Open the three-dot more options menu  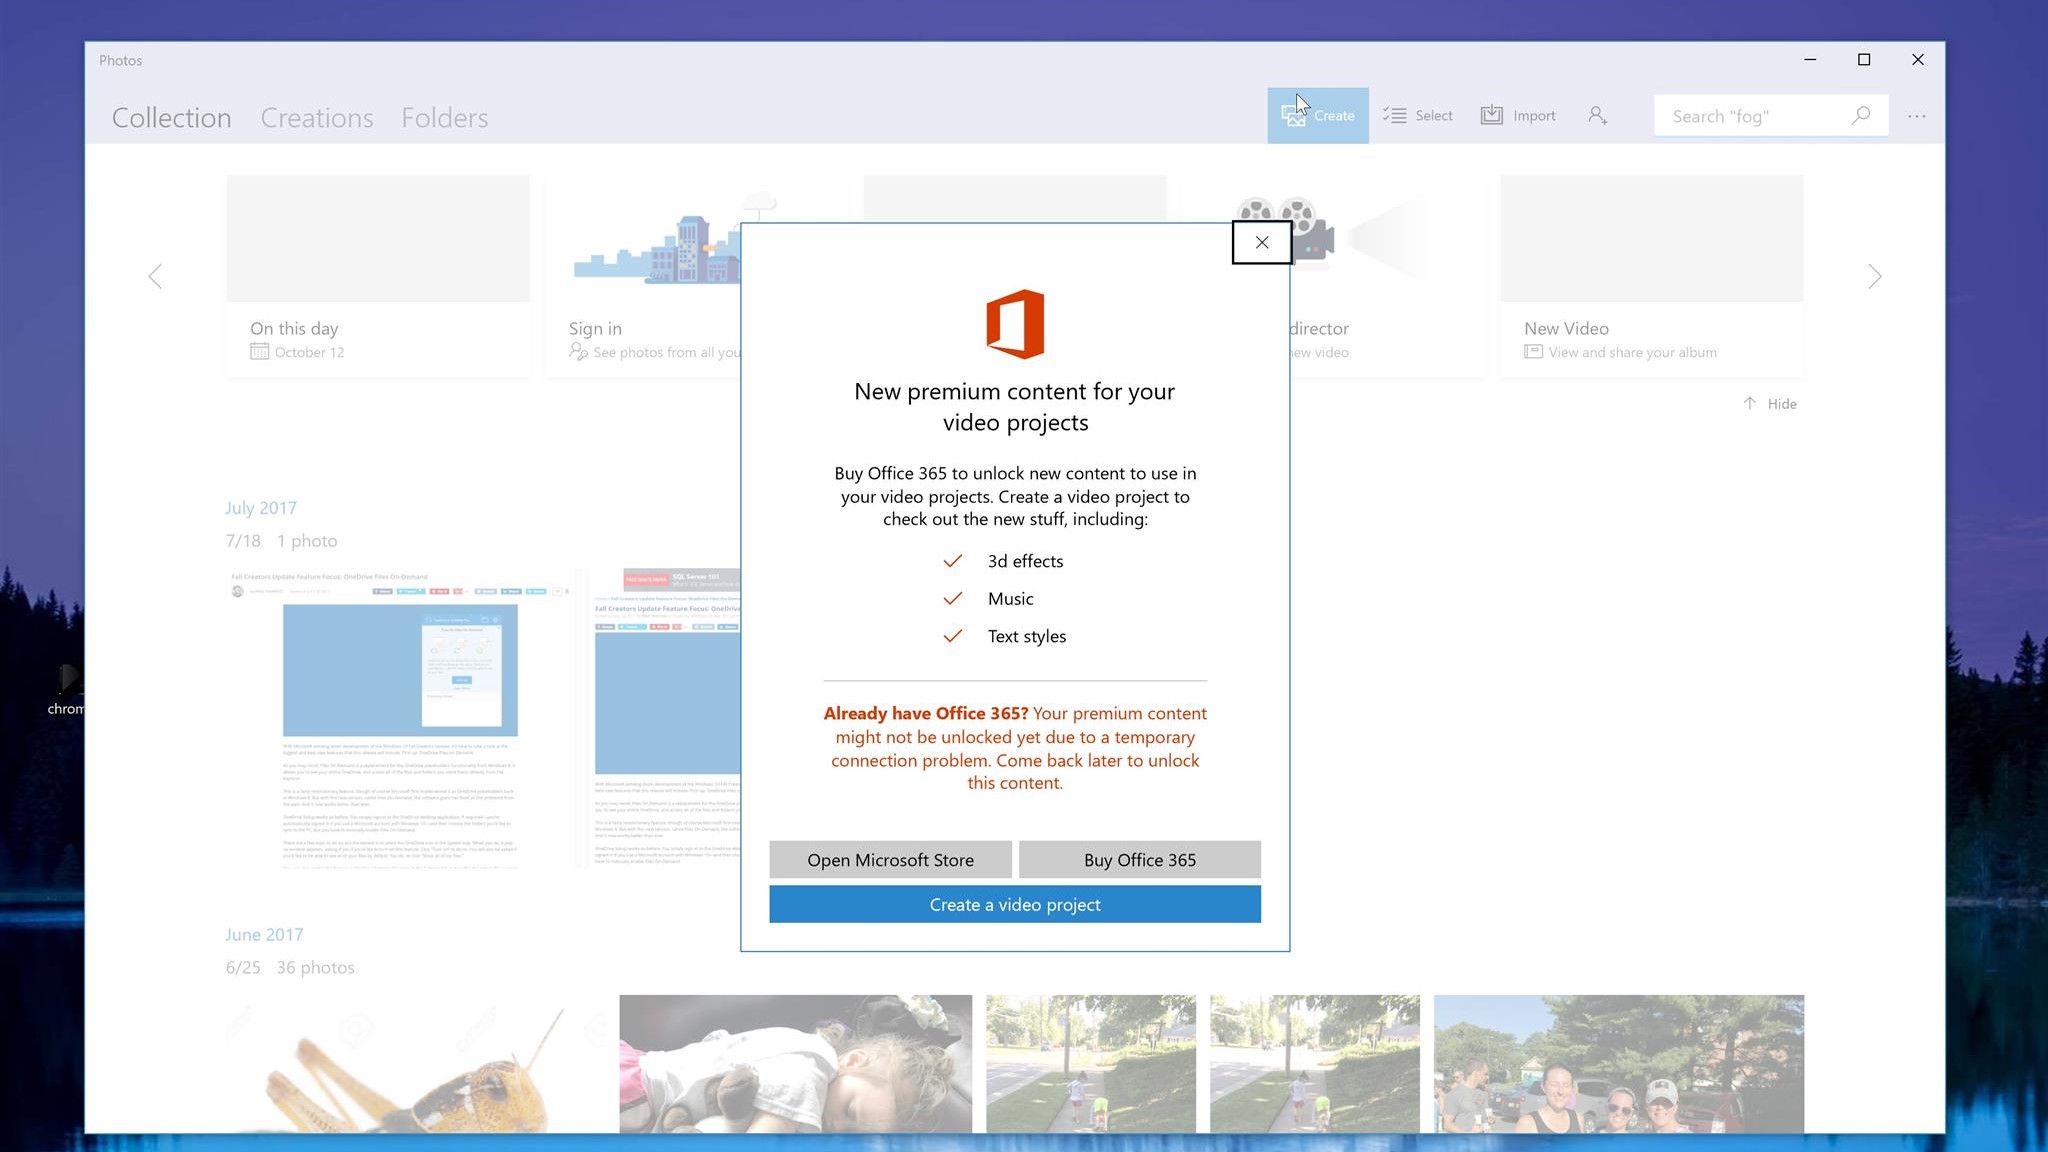point(1916,116)
